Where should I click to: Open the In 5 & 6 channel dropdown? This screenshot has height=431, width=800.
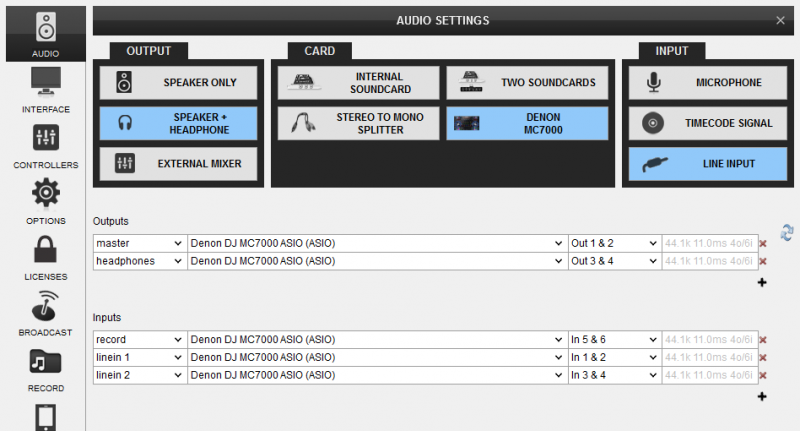click(615, 340)
